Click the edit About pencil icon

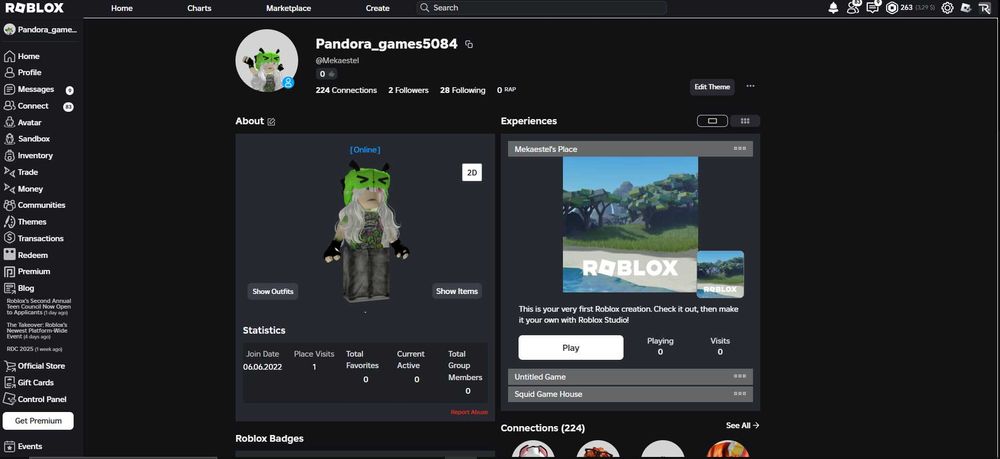pos(271,122)
